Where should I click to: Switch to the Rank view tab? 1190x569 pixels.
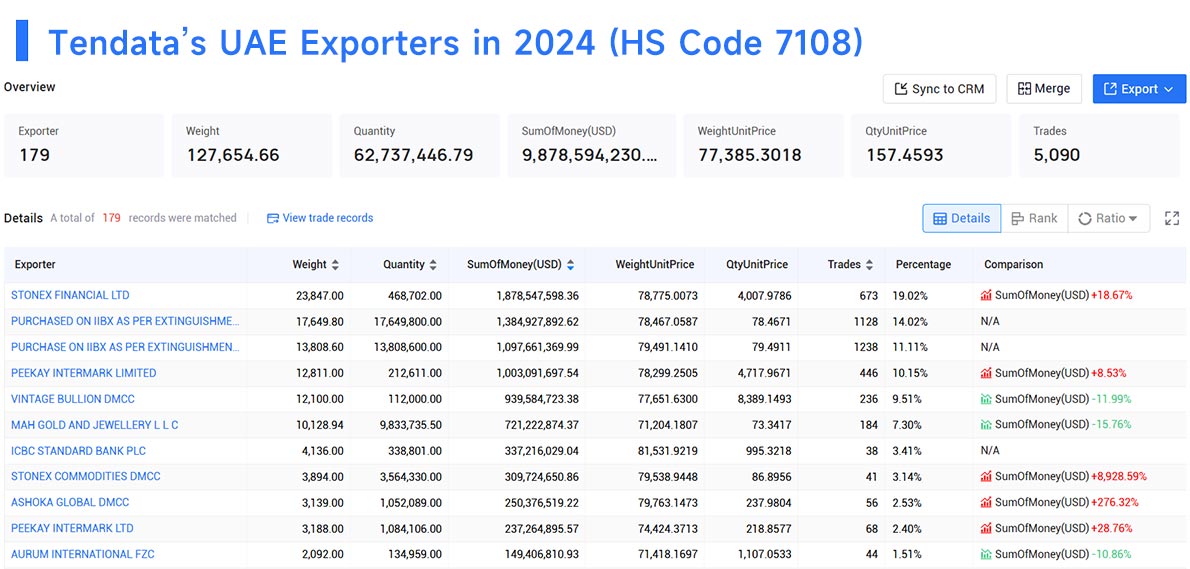point(1034,218)
